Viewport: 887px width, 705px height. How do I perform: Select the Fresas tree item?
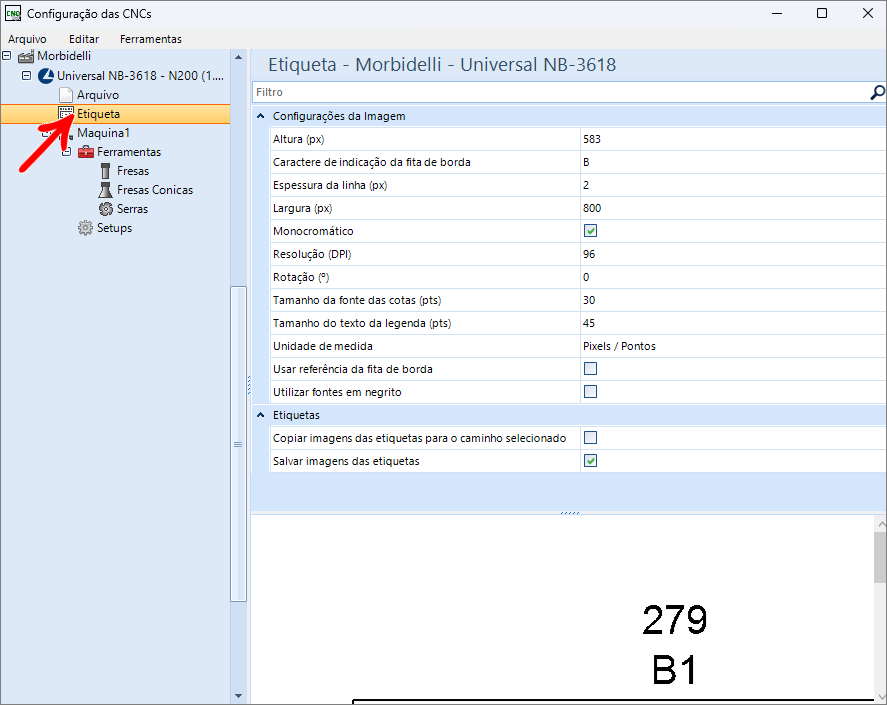click(x=133, y=171)
